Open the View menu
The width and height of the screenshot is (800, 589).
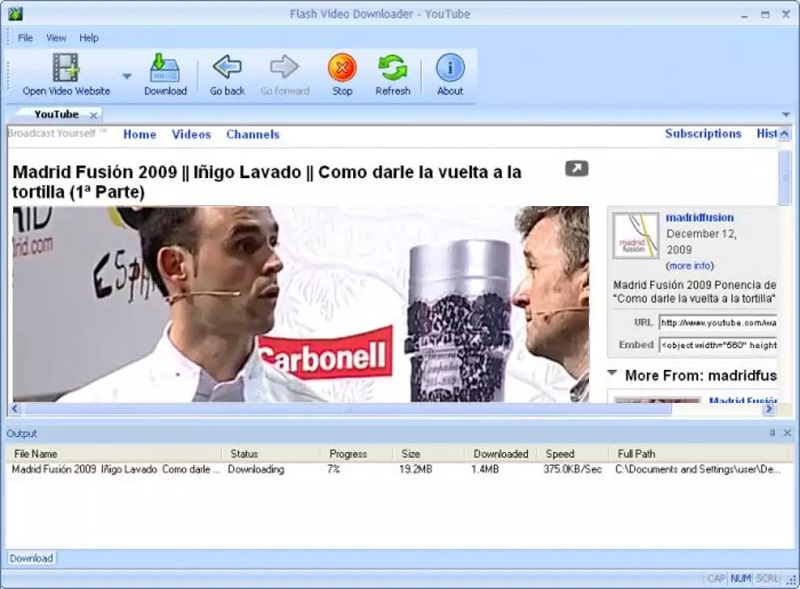56,38
